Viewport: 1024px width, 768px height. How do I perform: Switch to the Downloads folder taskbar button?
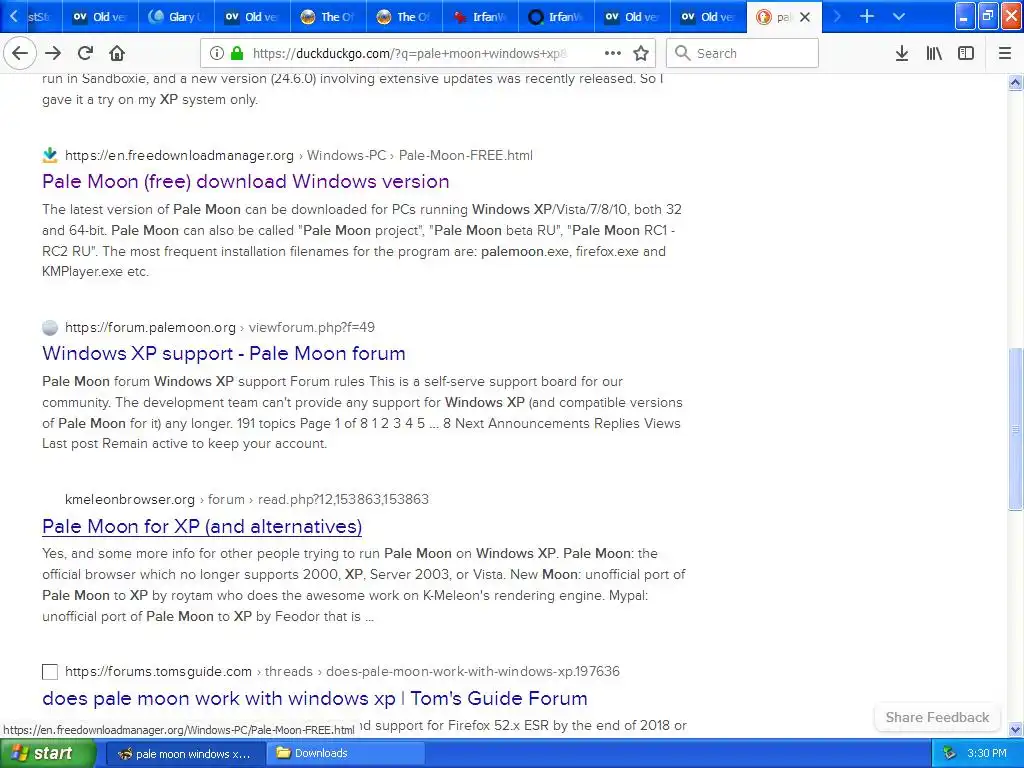coord(345,754)
